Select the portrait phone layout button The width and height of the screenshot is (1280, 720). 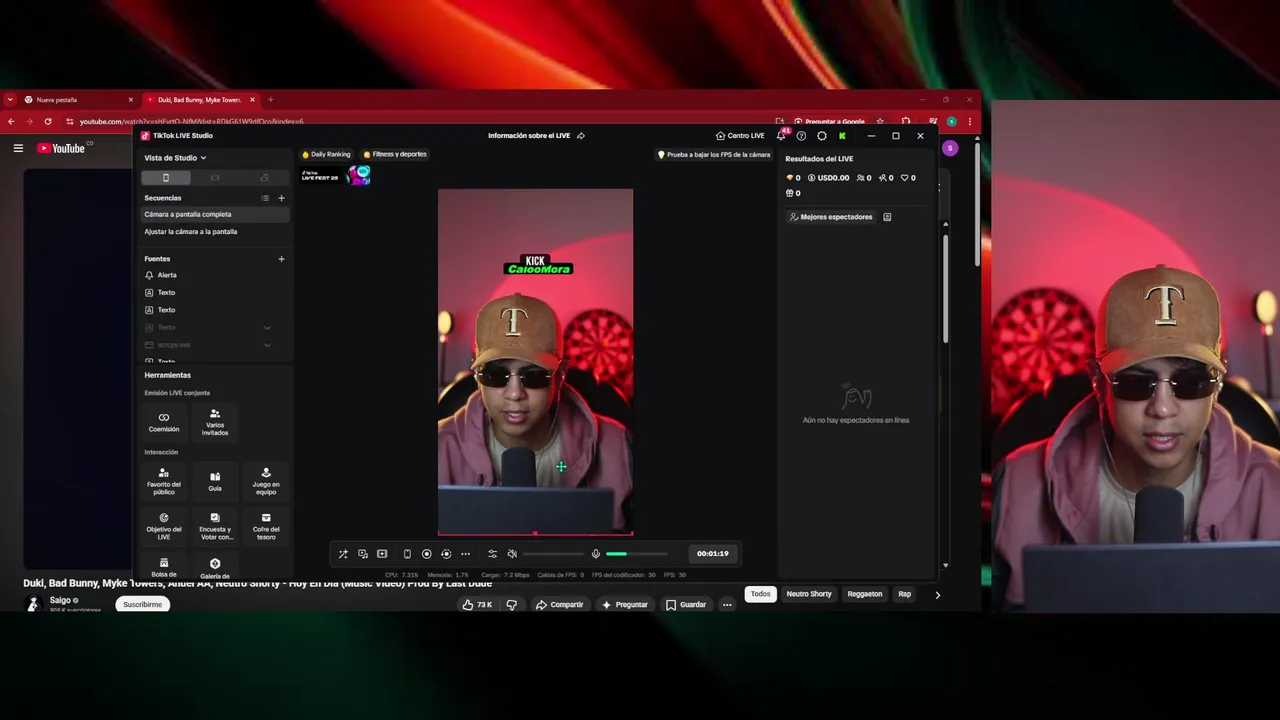[166, 178]
